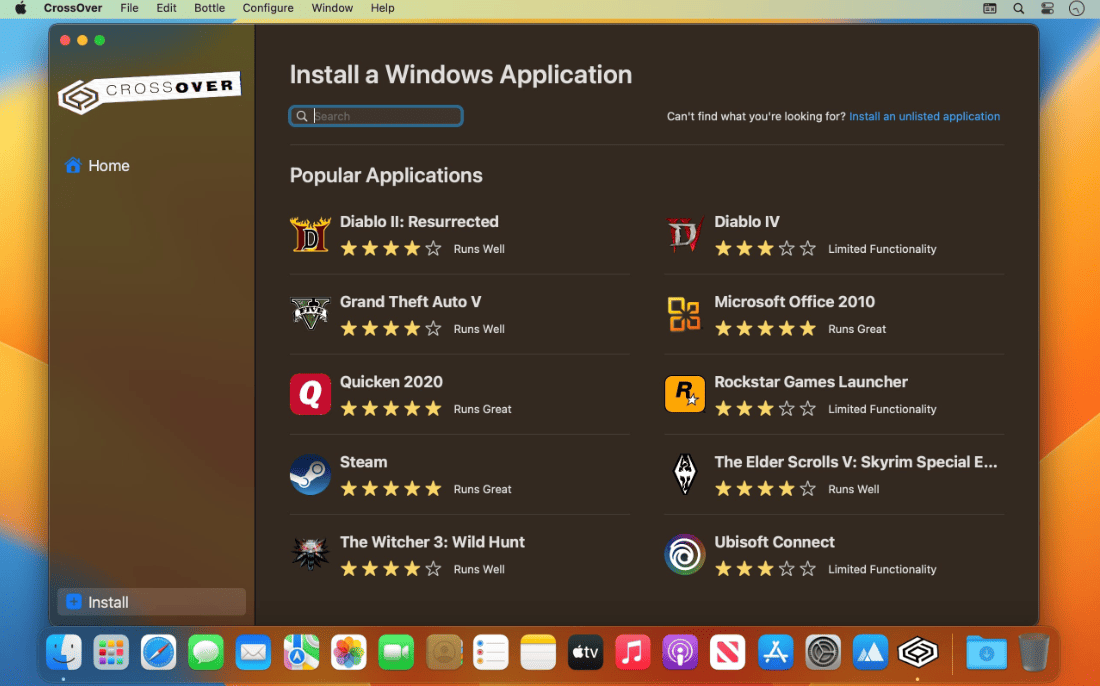
Task: Click the Install button in sidebar
Action: [152, 602]
